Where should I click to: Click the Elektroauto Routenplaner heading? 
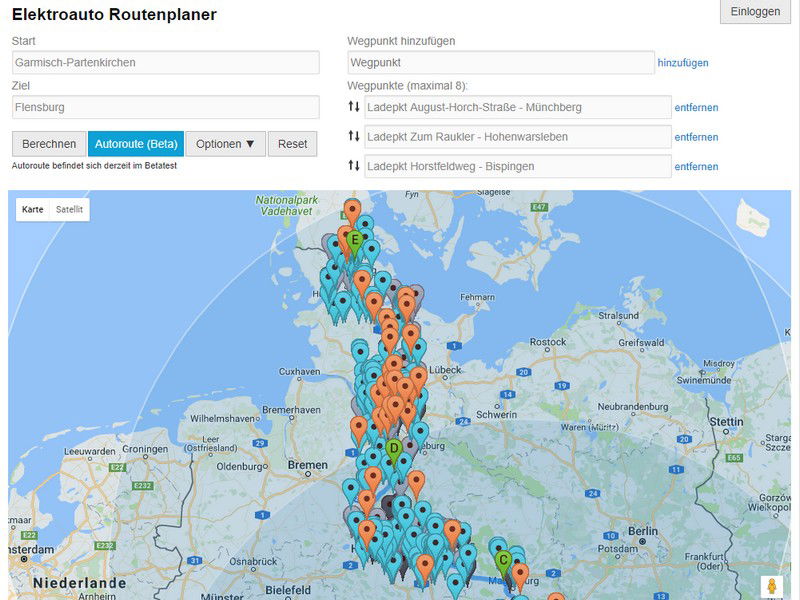(114, 14)
